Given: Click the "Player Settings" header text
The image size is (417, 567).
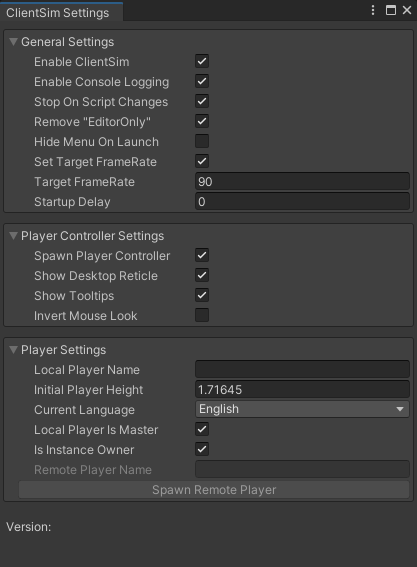Looking at the screenshot, I should click(x=64, y=350).
